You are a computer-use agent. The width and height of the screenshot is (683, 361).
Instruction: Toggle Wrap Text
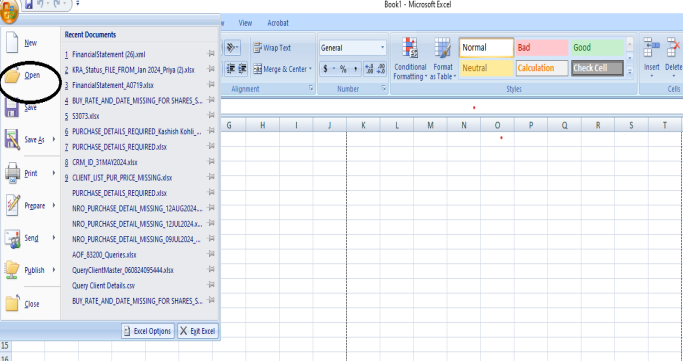coord(272,48)
